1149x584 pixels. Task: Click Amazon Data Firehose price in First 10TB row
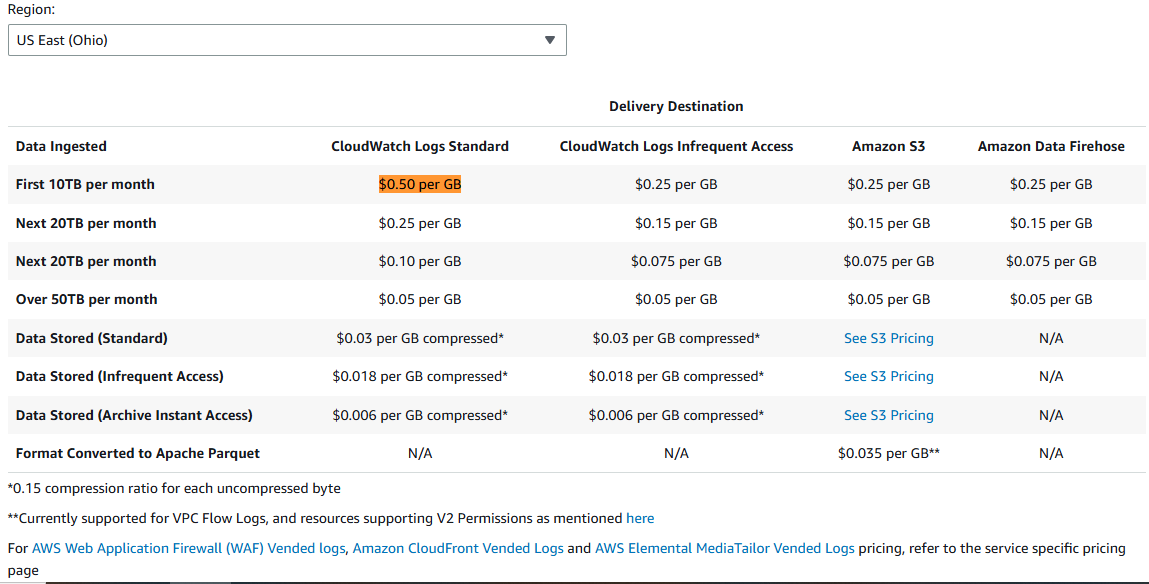[1051, 184]
